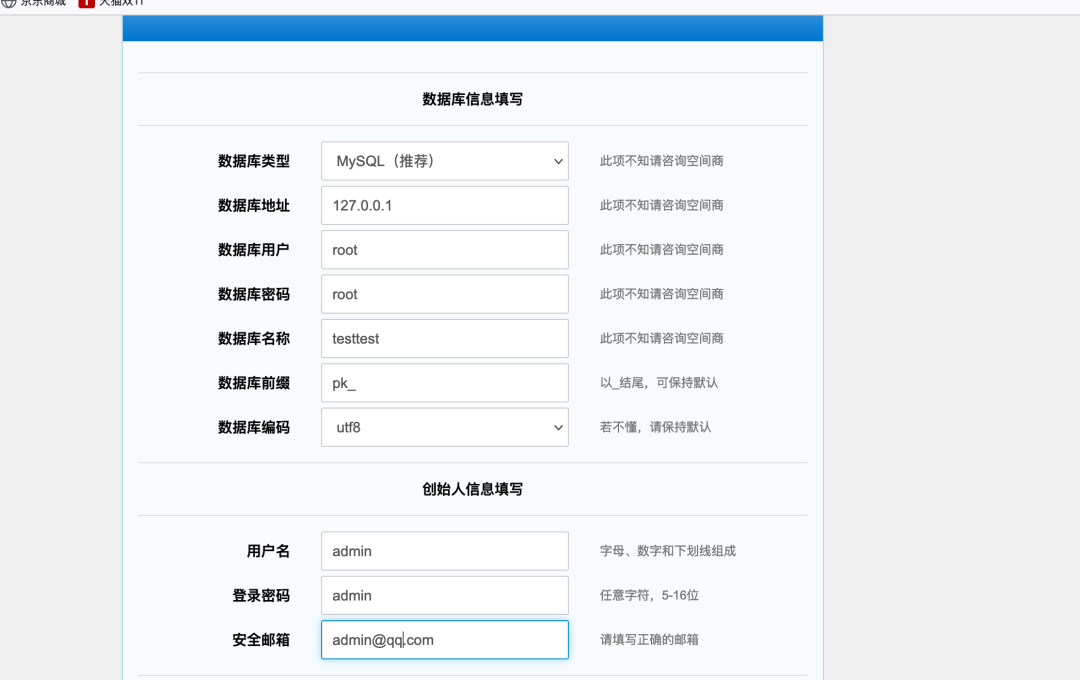The image size is (1080, 680).
Task: Open the 数据库类型 dropdown showing MySQL（推荐）
Action: pyautogui.click(x=444, y=161)
